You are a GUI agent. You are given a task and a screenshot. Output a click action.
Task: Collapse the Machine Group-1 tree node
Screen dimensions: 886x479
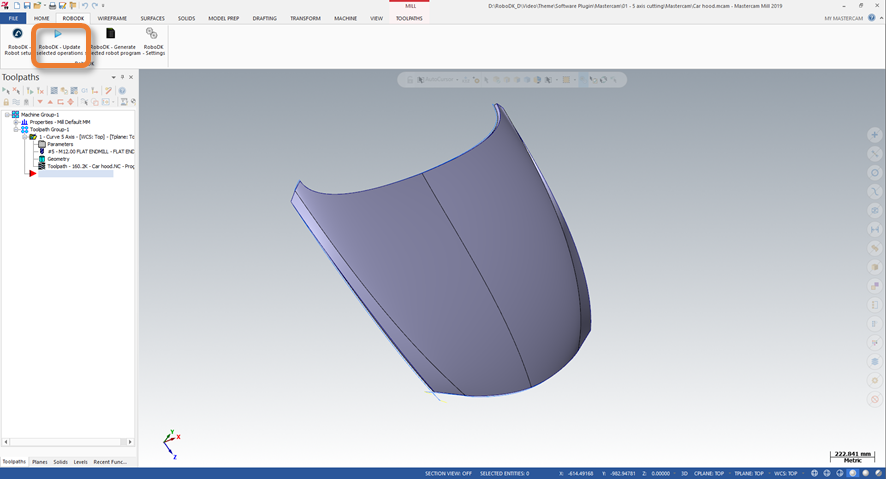[7, 115]
